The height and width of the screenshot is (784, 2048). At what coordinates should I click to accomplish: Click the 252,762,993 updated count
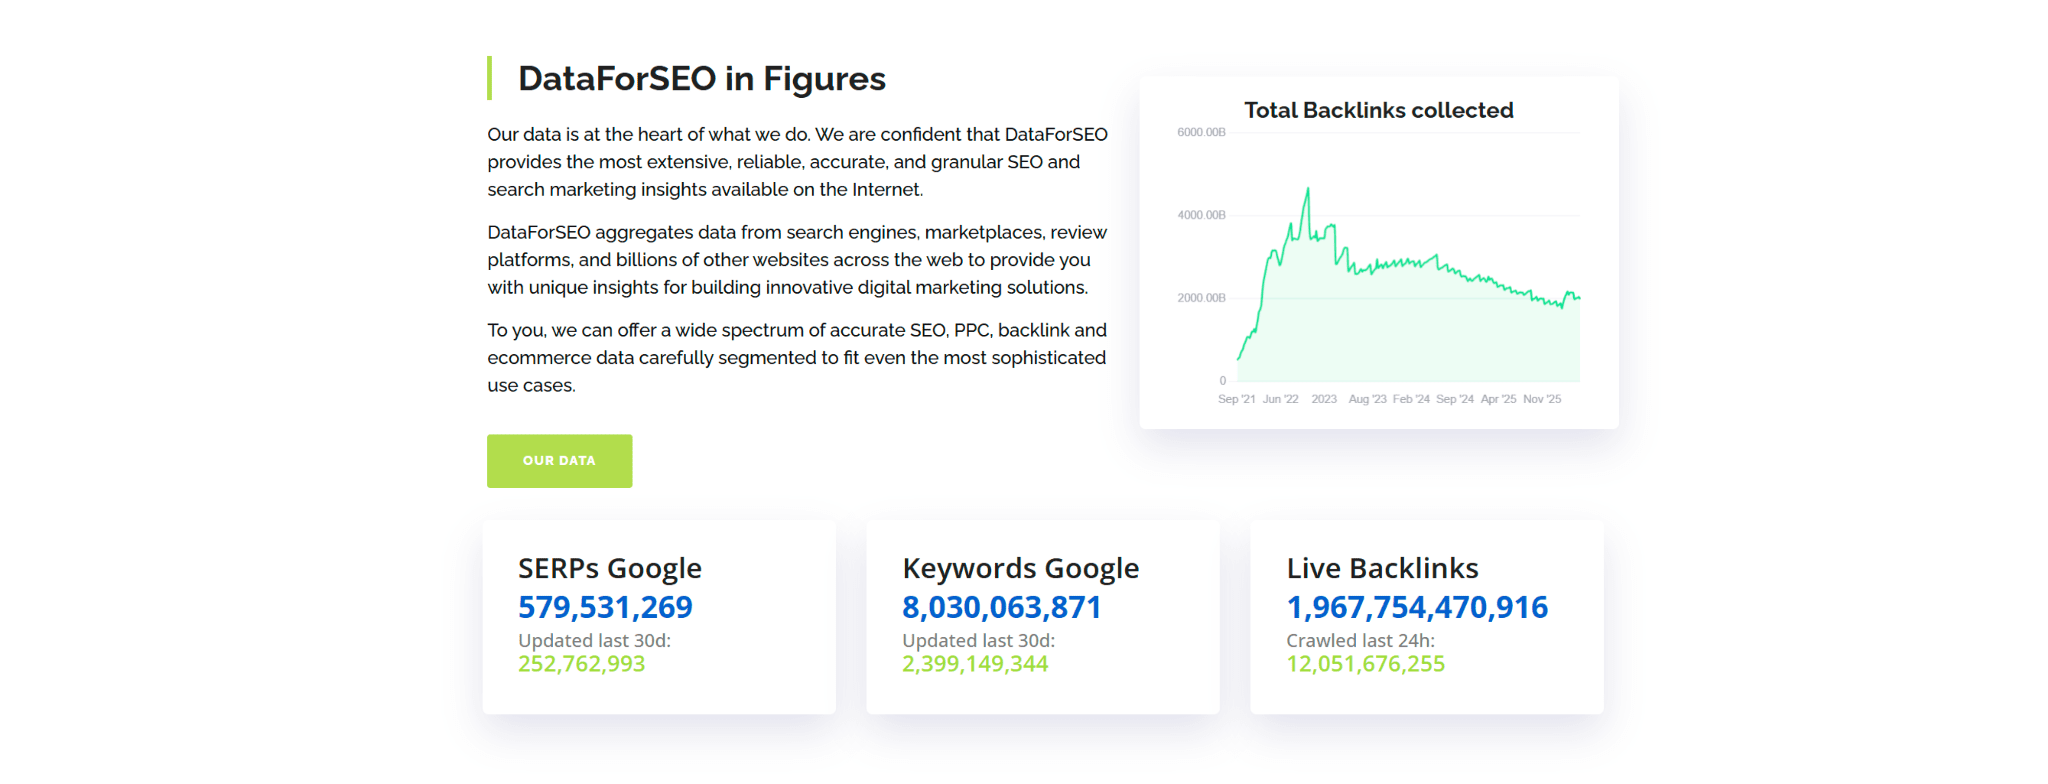click(x=581, y=664)
